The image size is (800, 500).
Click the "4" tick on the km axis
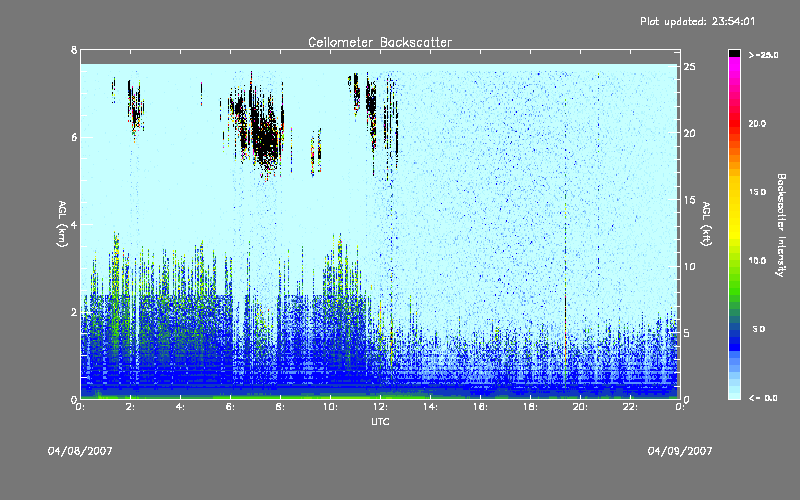click(x=74, y=224)
